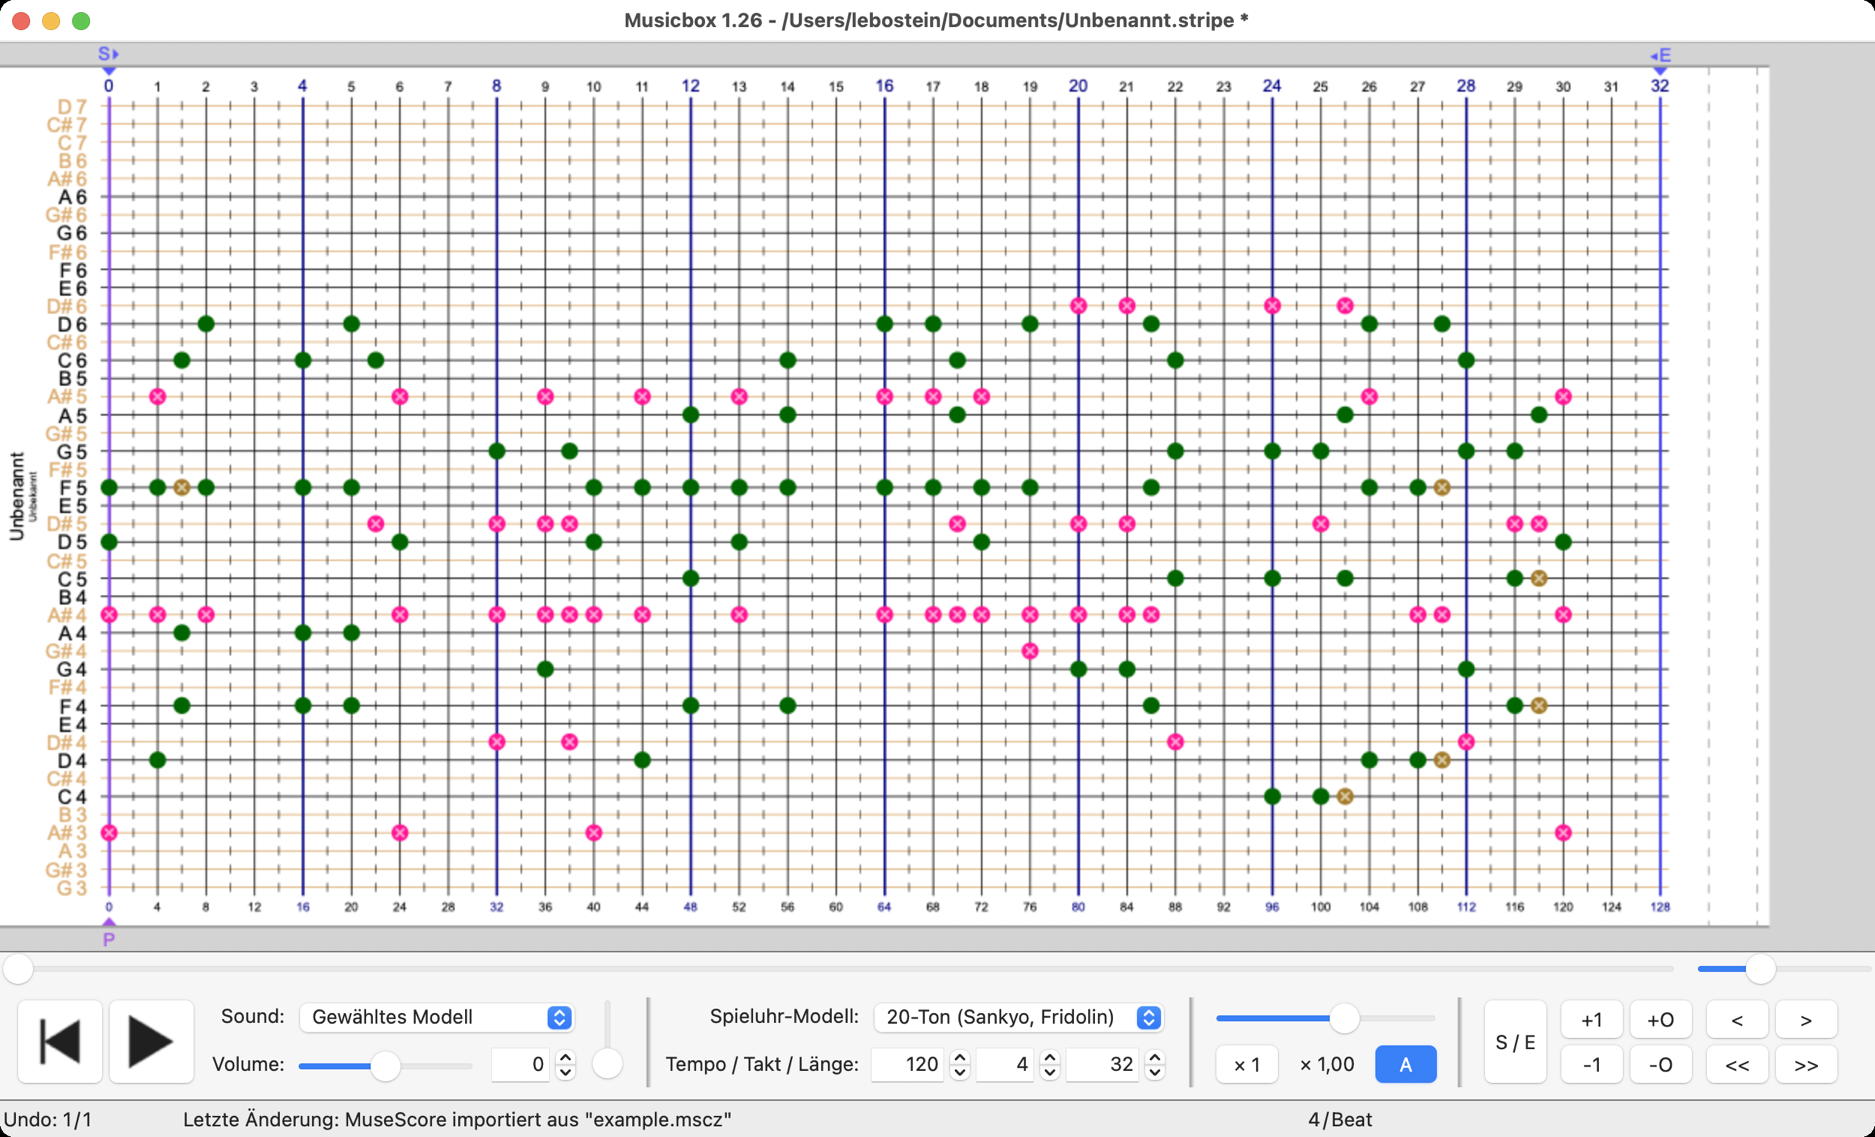Click the rewind to start button
Image resolution: width=1875 pixels, height=1137 pixels.
click(60, 1042)
